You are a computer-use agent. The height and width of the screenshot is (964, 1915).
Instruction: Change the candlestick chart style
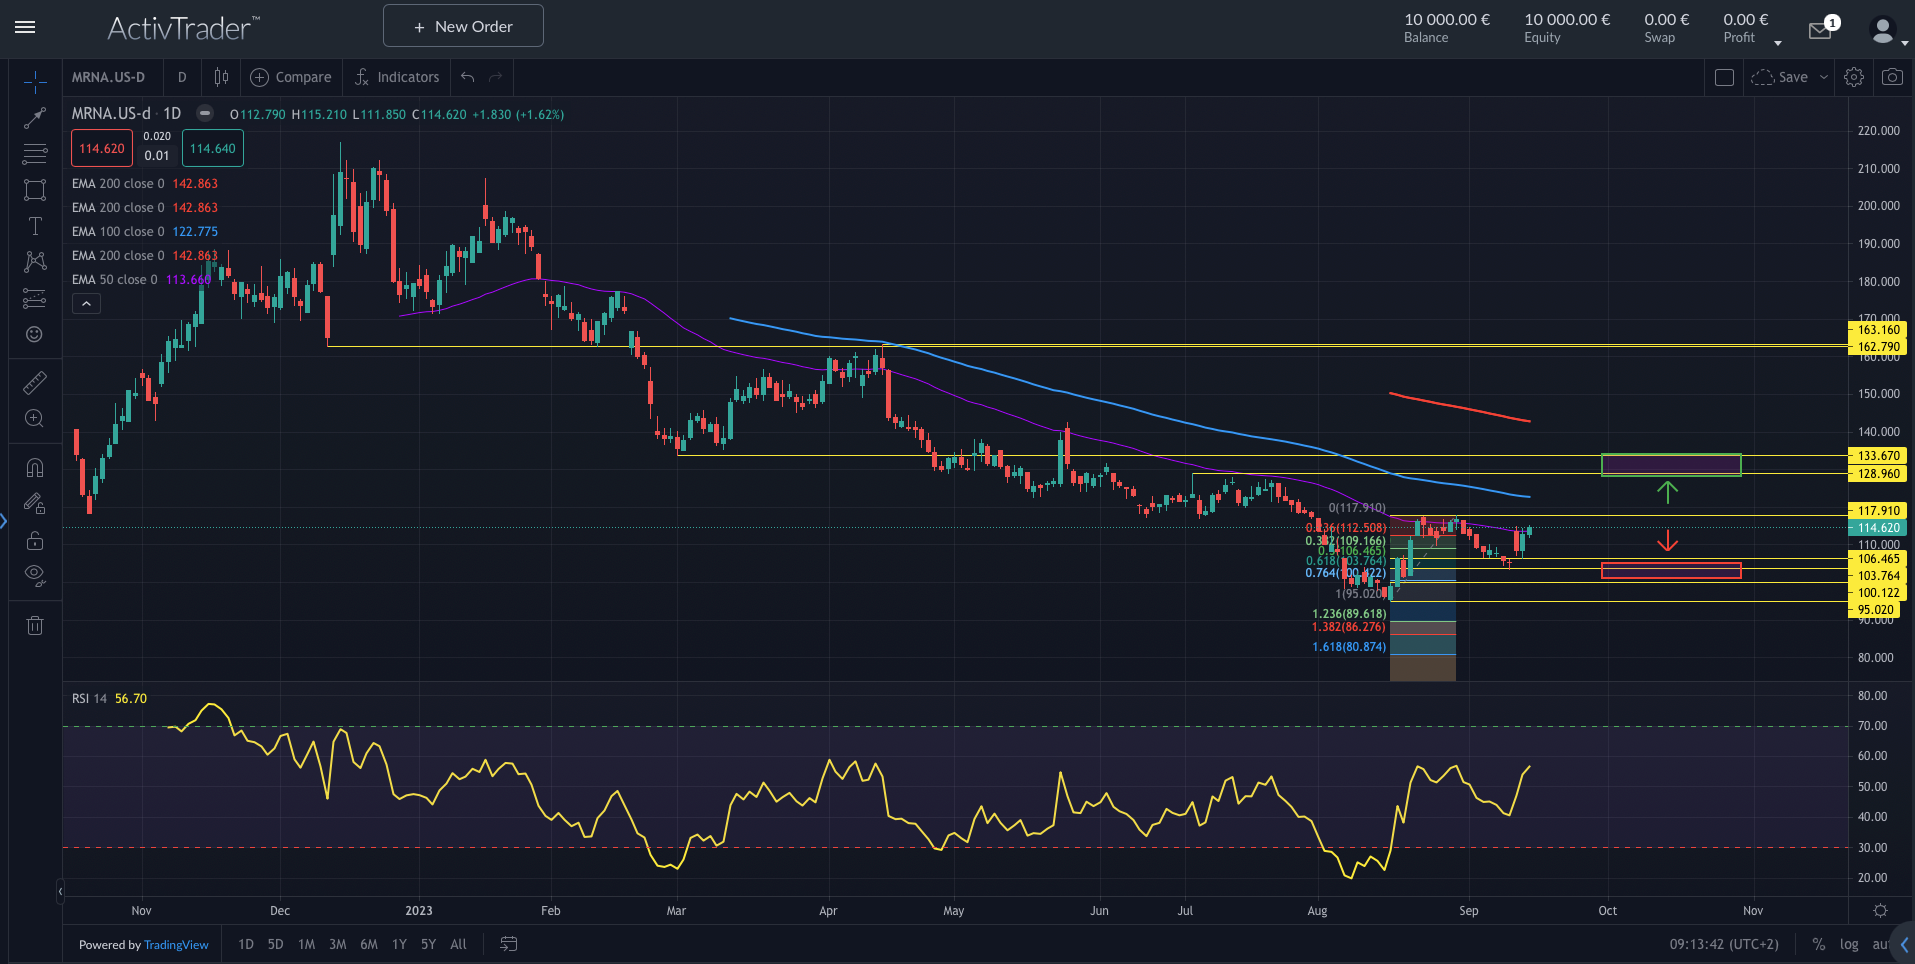pos(221,77)
